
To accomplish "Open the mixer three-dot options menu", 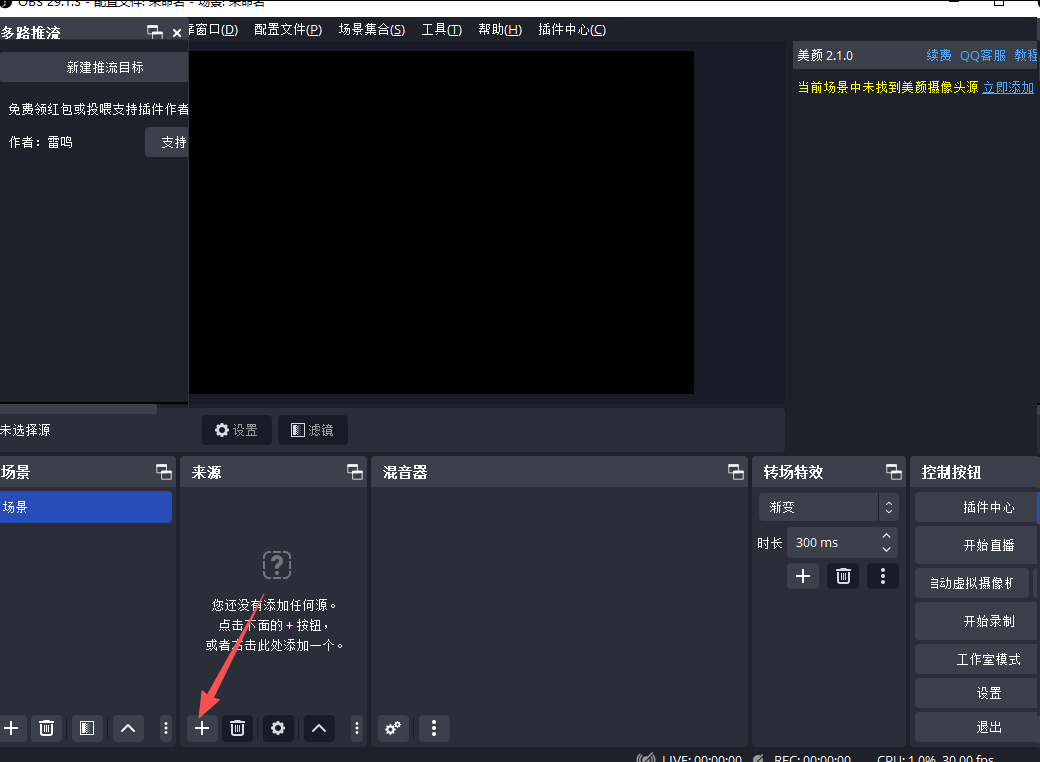I will (433, 728).
